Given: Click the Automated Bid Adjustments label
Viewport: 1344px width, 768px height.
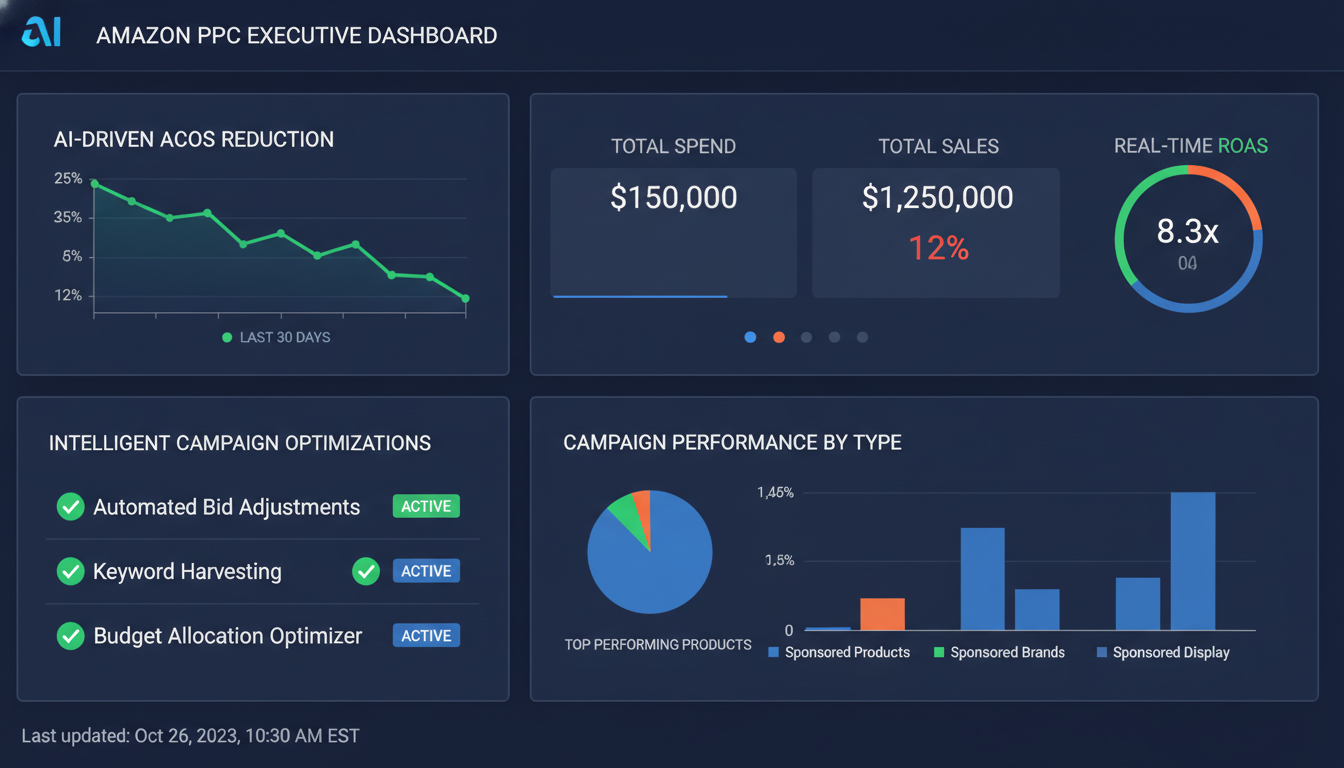Looking at the screenshot, I should click(227, 507).
